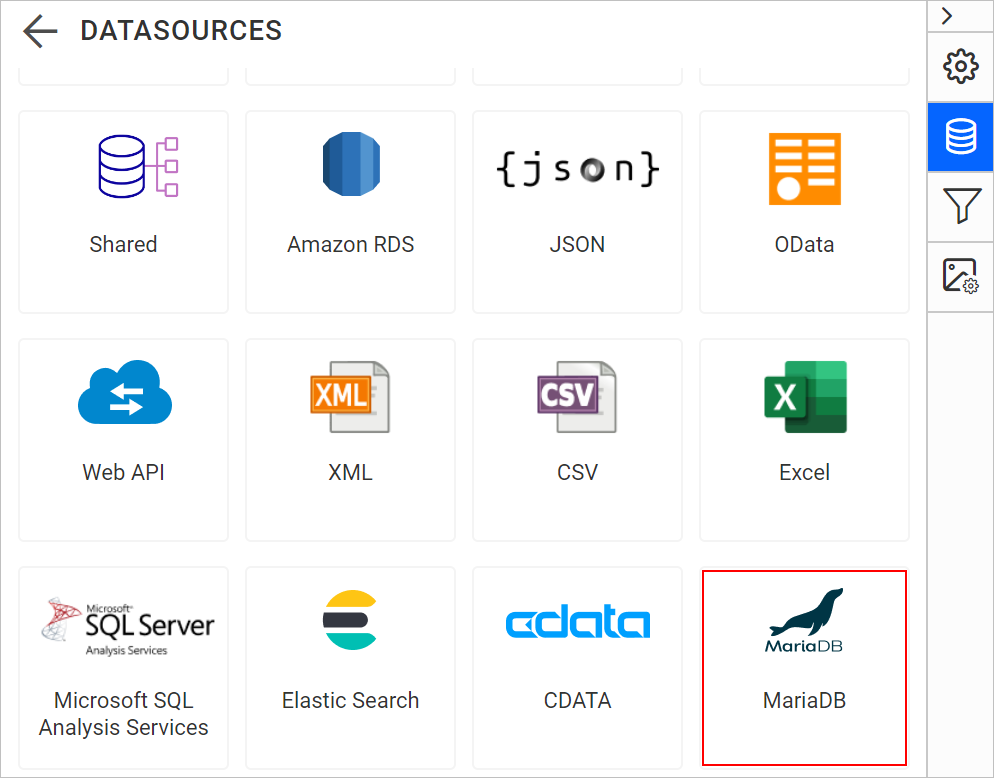Choose the Amazon RDS icon
994x778 pixels.
(351, 164)
